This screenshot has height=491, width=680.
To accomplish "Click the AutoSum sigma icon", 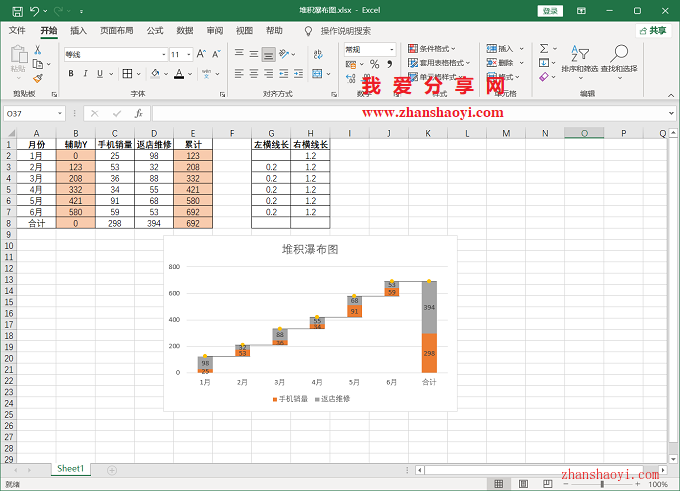I will (544, 49).
